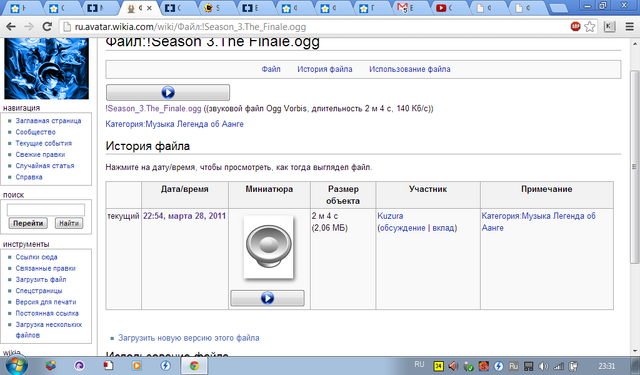
Task: Click the network signal tray icon
Action: (x=558, y=366)
